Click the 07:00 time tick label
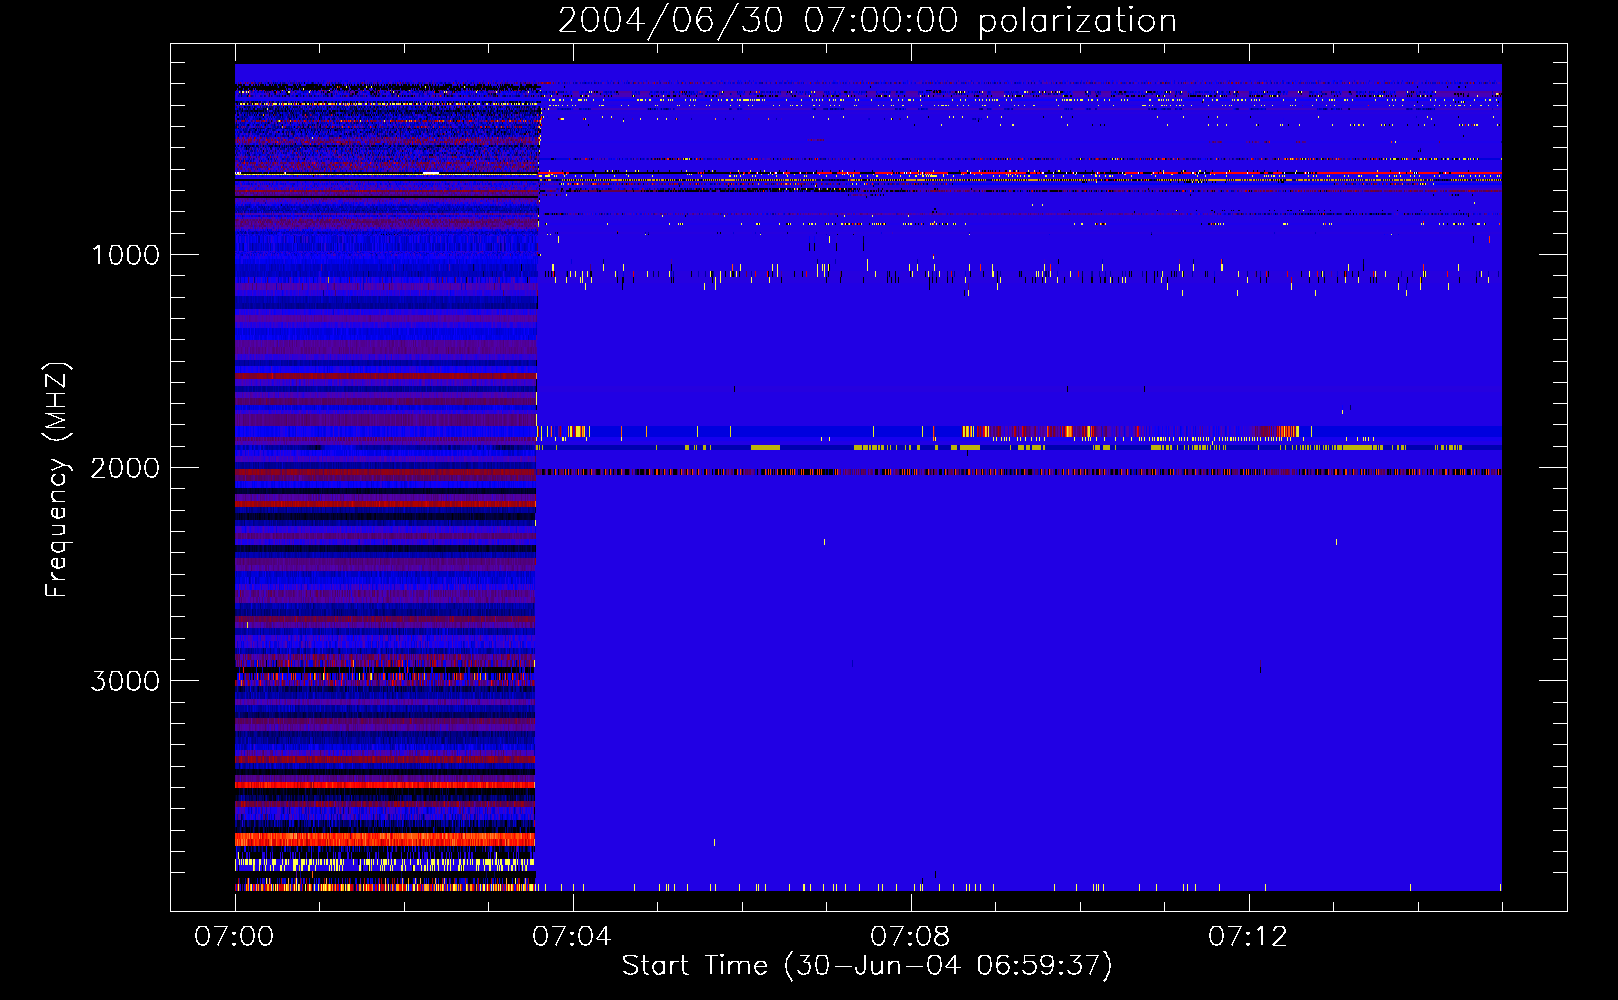This screenshot has height=1000, width=1618. point(234,937)
